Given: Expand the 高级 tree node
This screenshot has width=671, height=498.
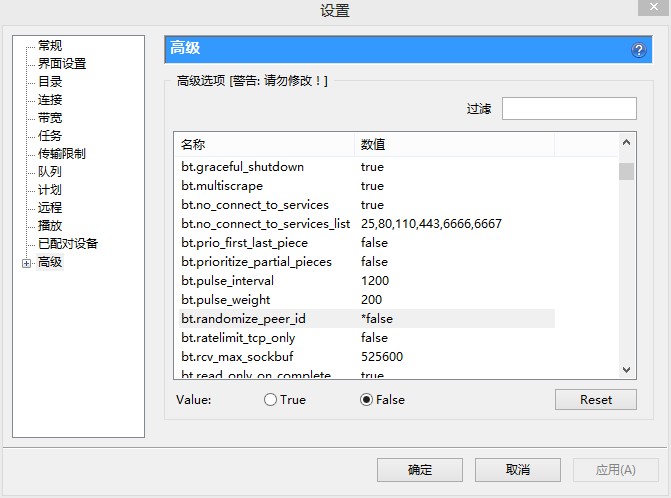Looking at the screenshot, I should pos(26,263).
